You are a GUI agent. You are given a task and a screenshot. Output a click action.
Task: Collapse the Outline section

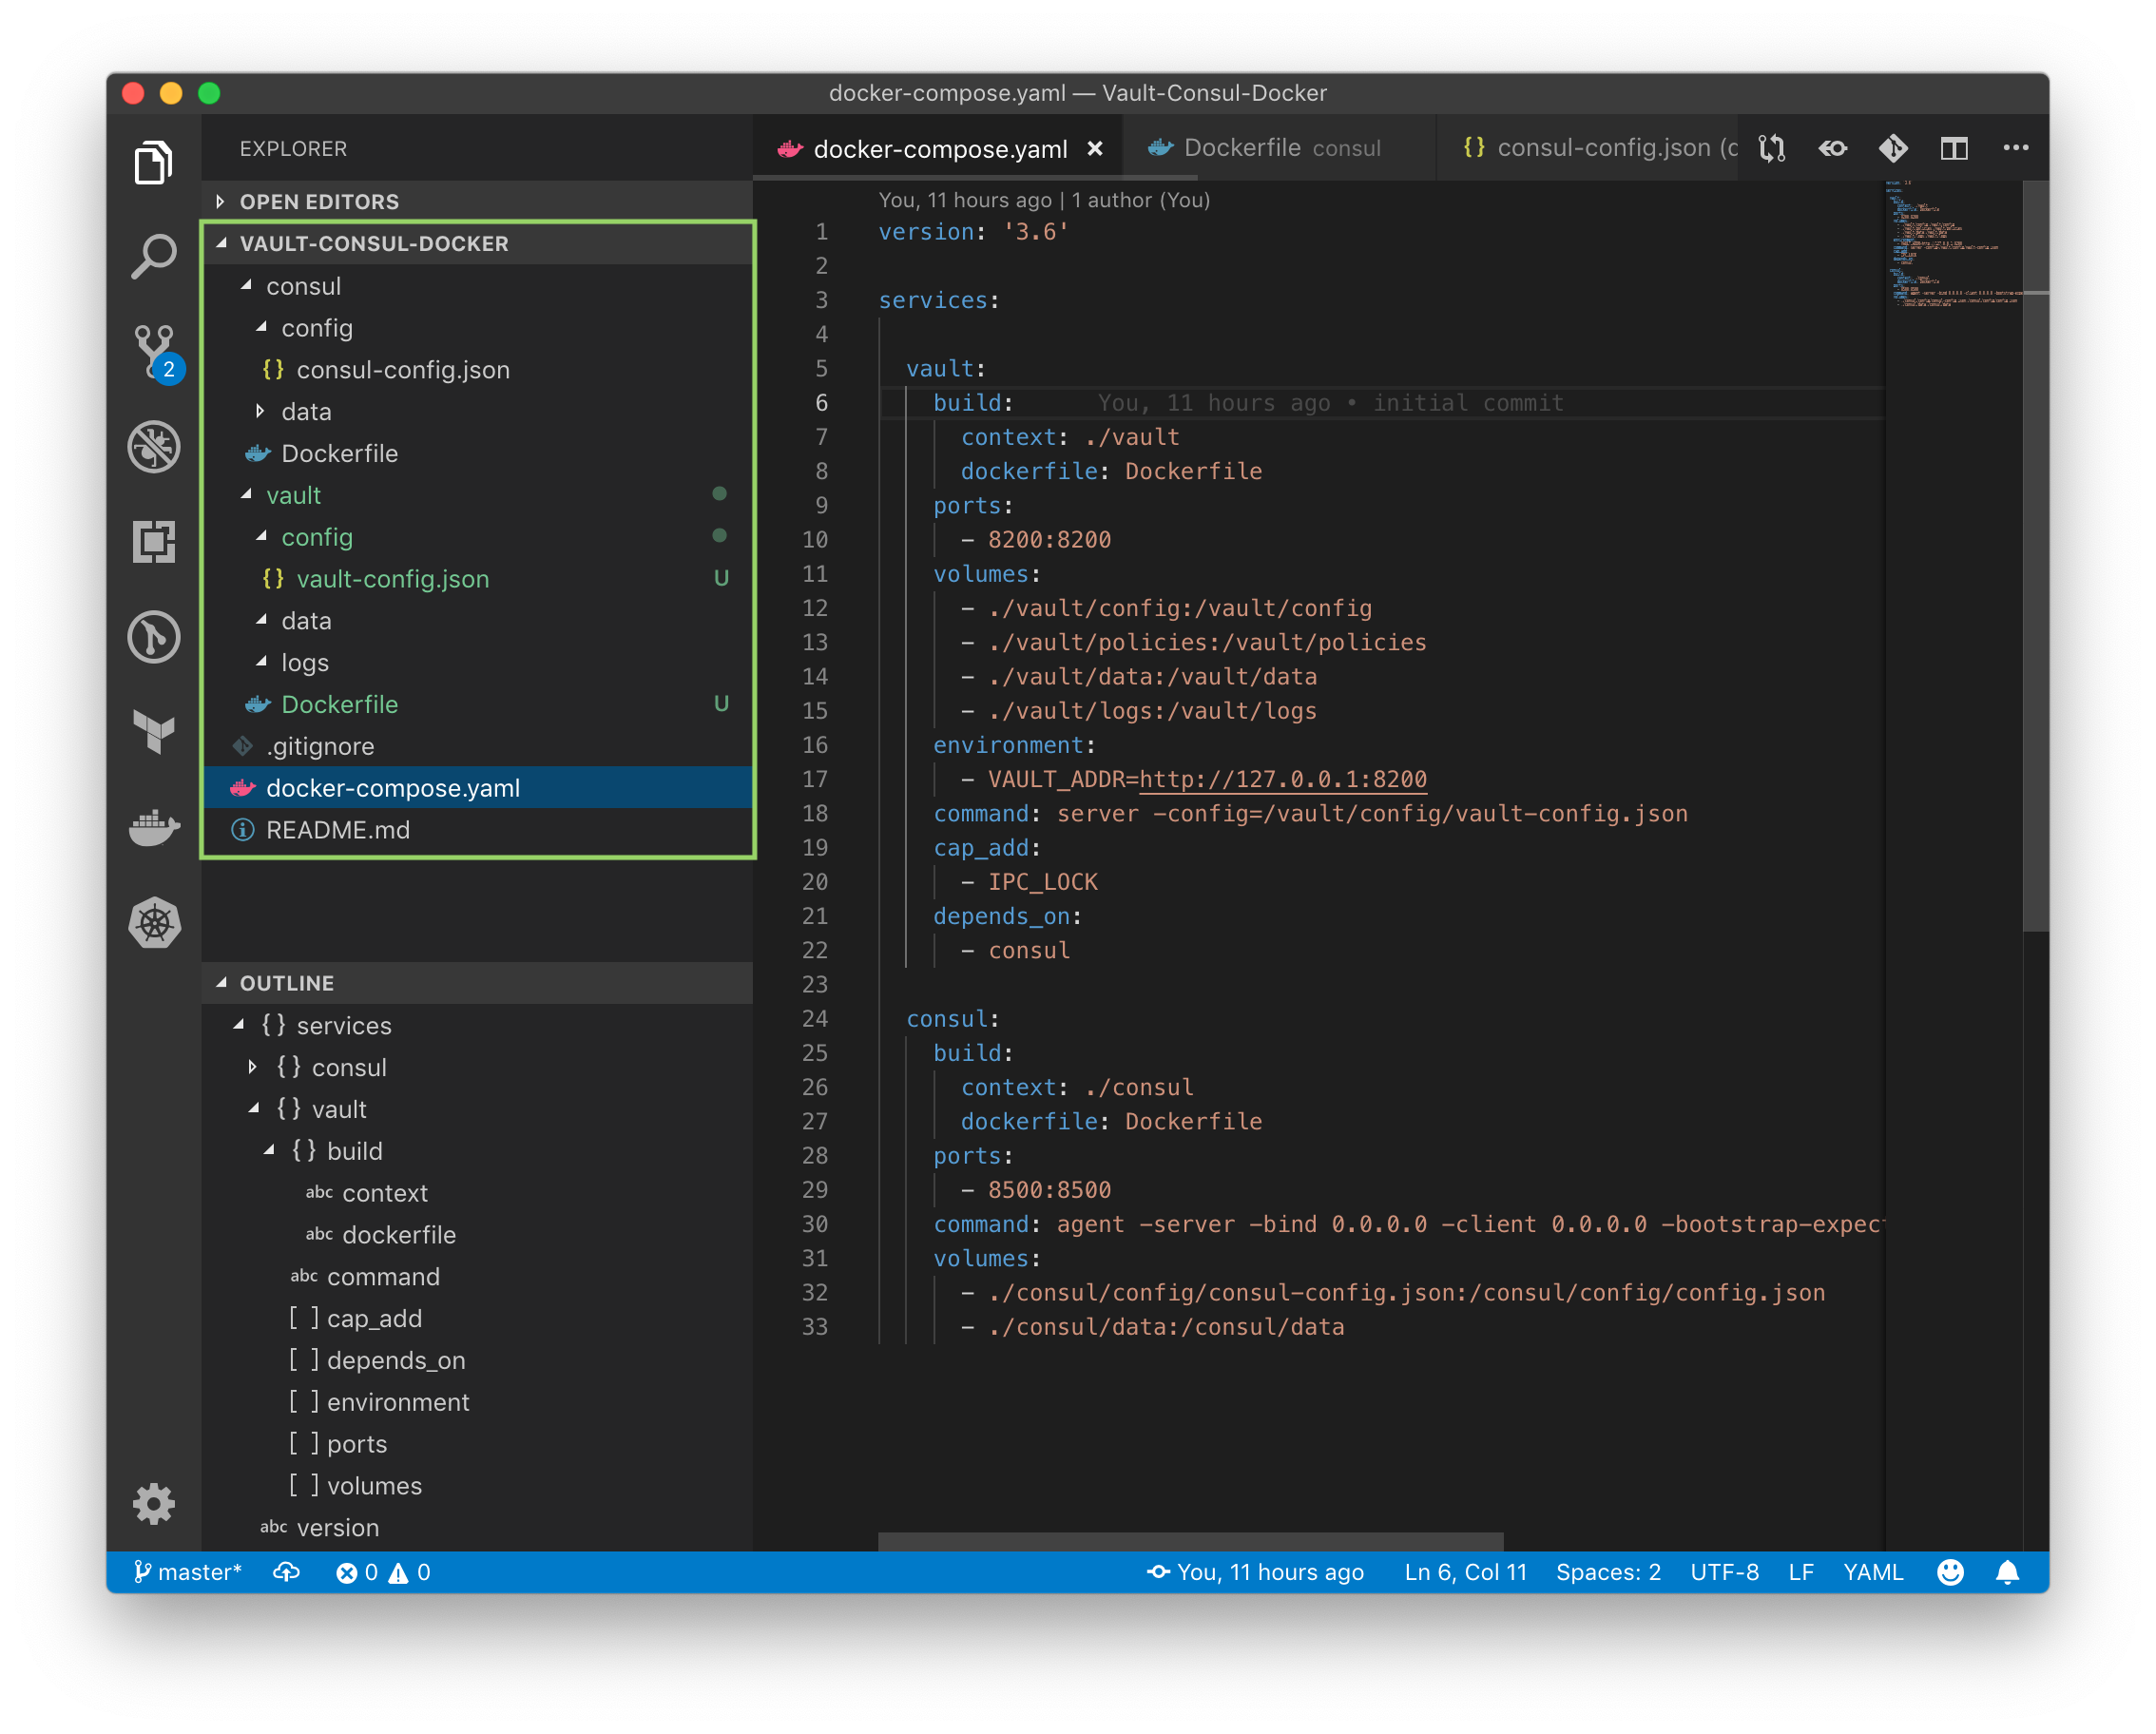coord(478,983)
